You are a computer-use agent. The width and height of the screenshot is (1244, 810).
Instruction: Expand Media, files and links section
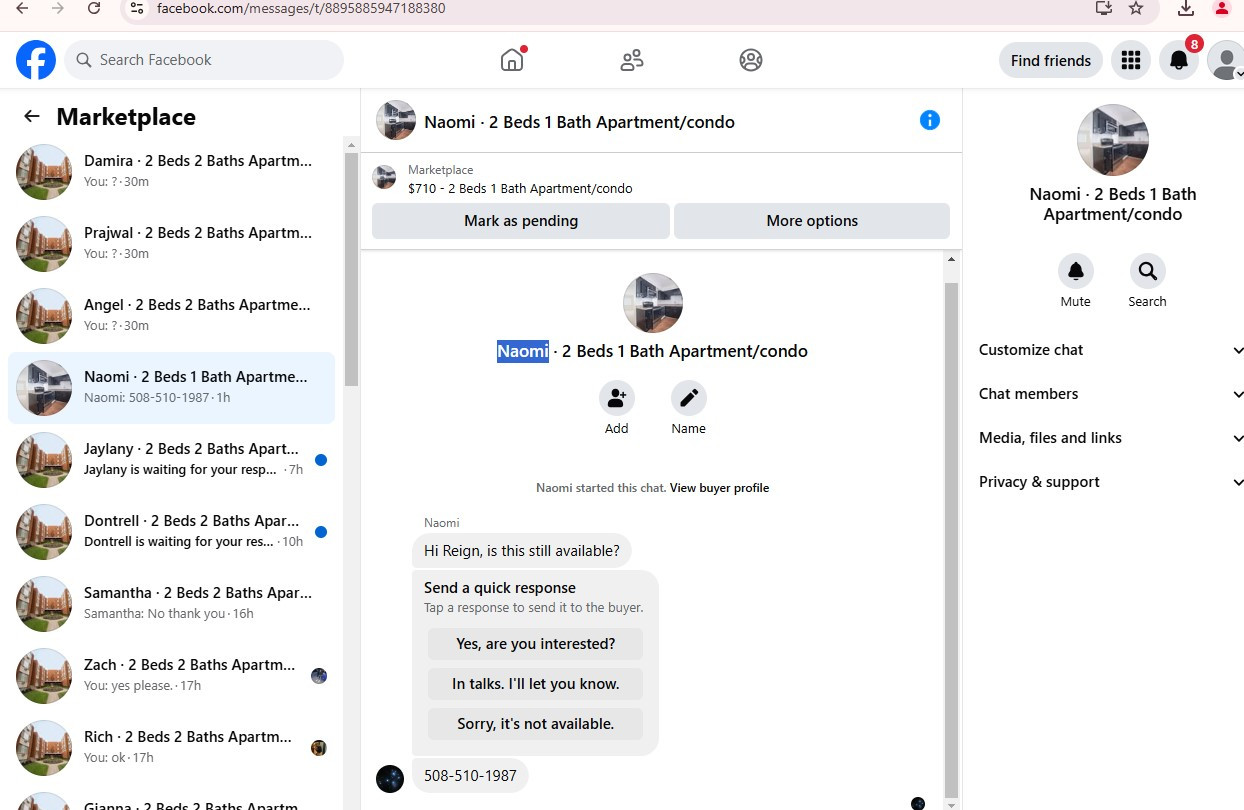click(x=1111, y=438)
